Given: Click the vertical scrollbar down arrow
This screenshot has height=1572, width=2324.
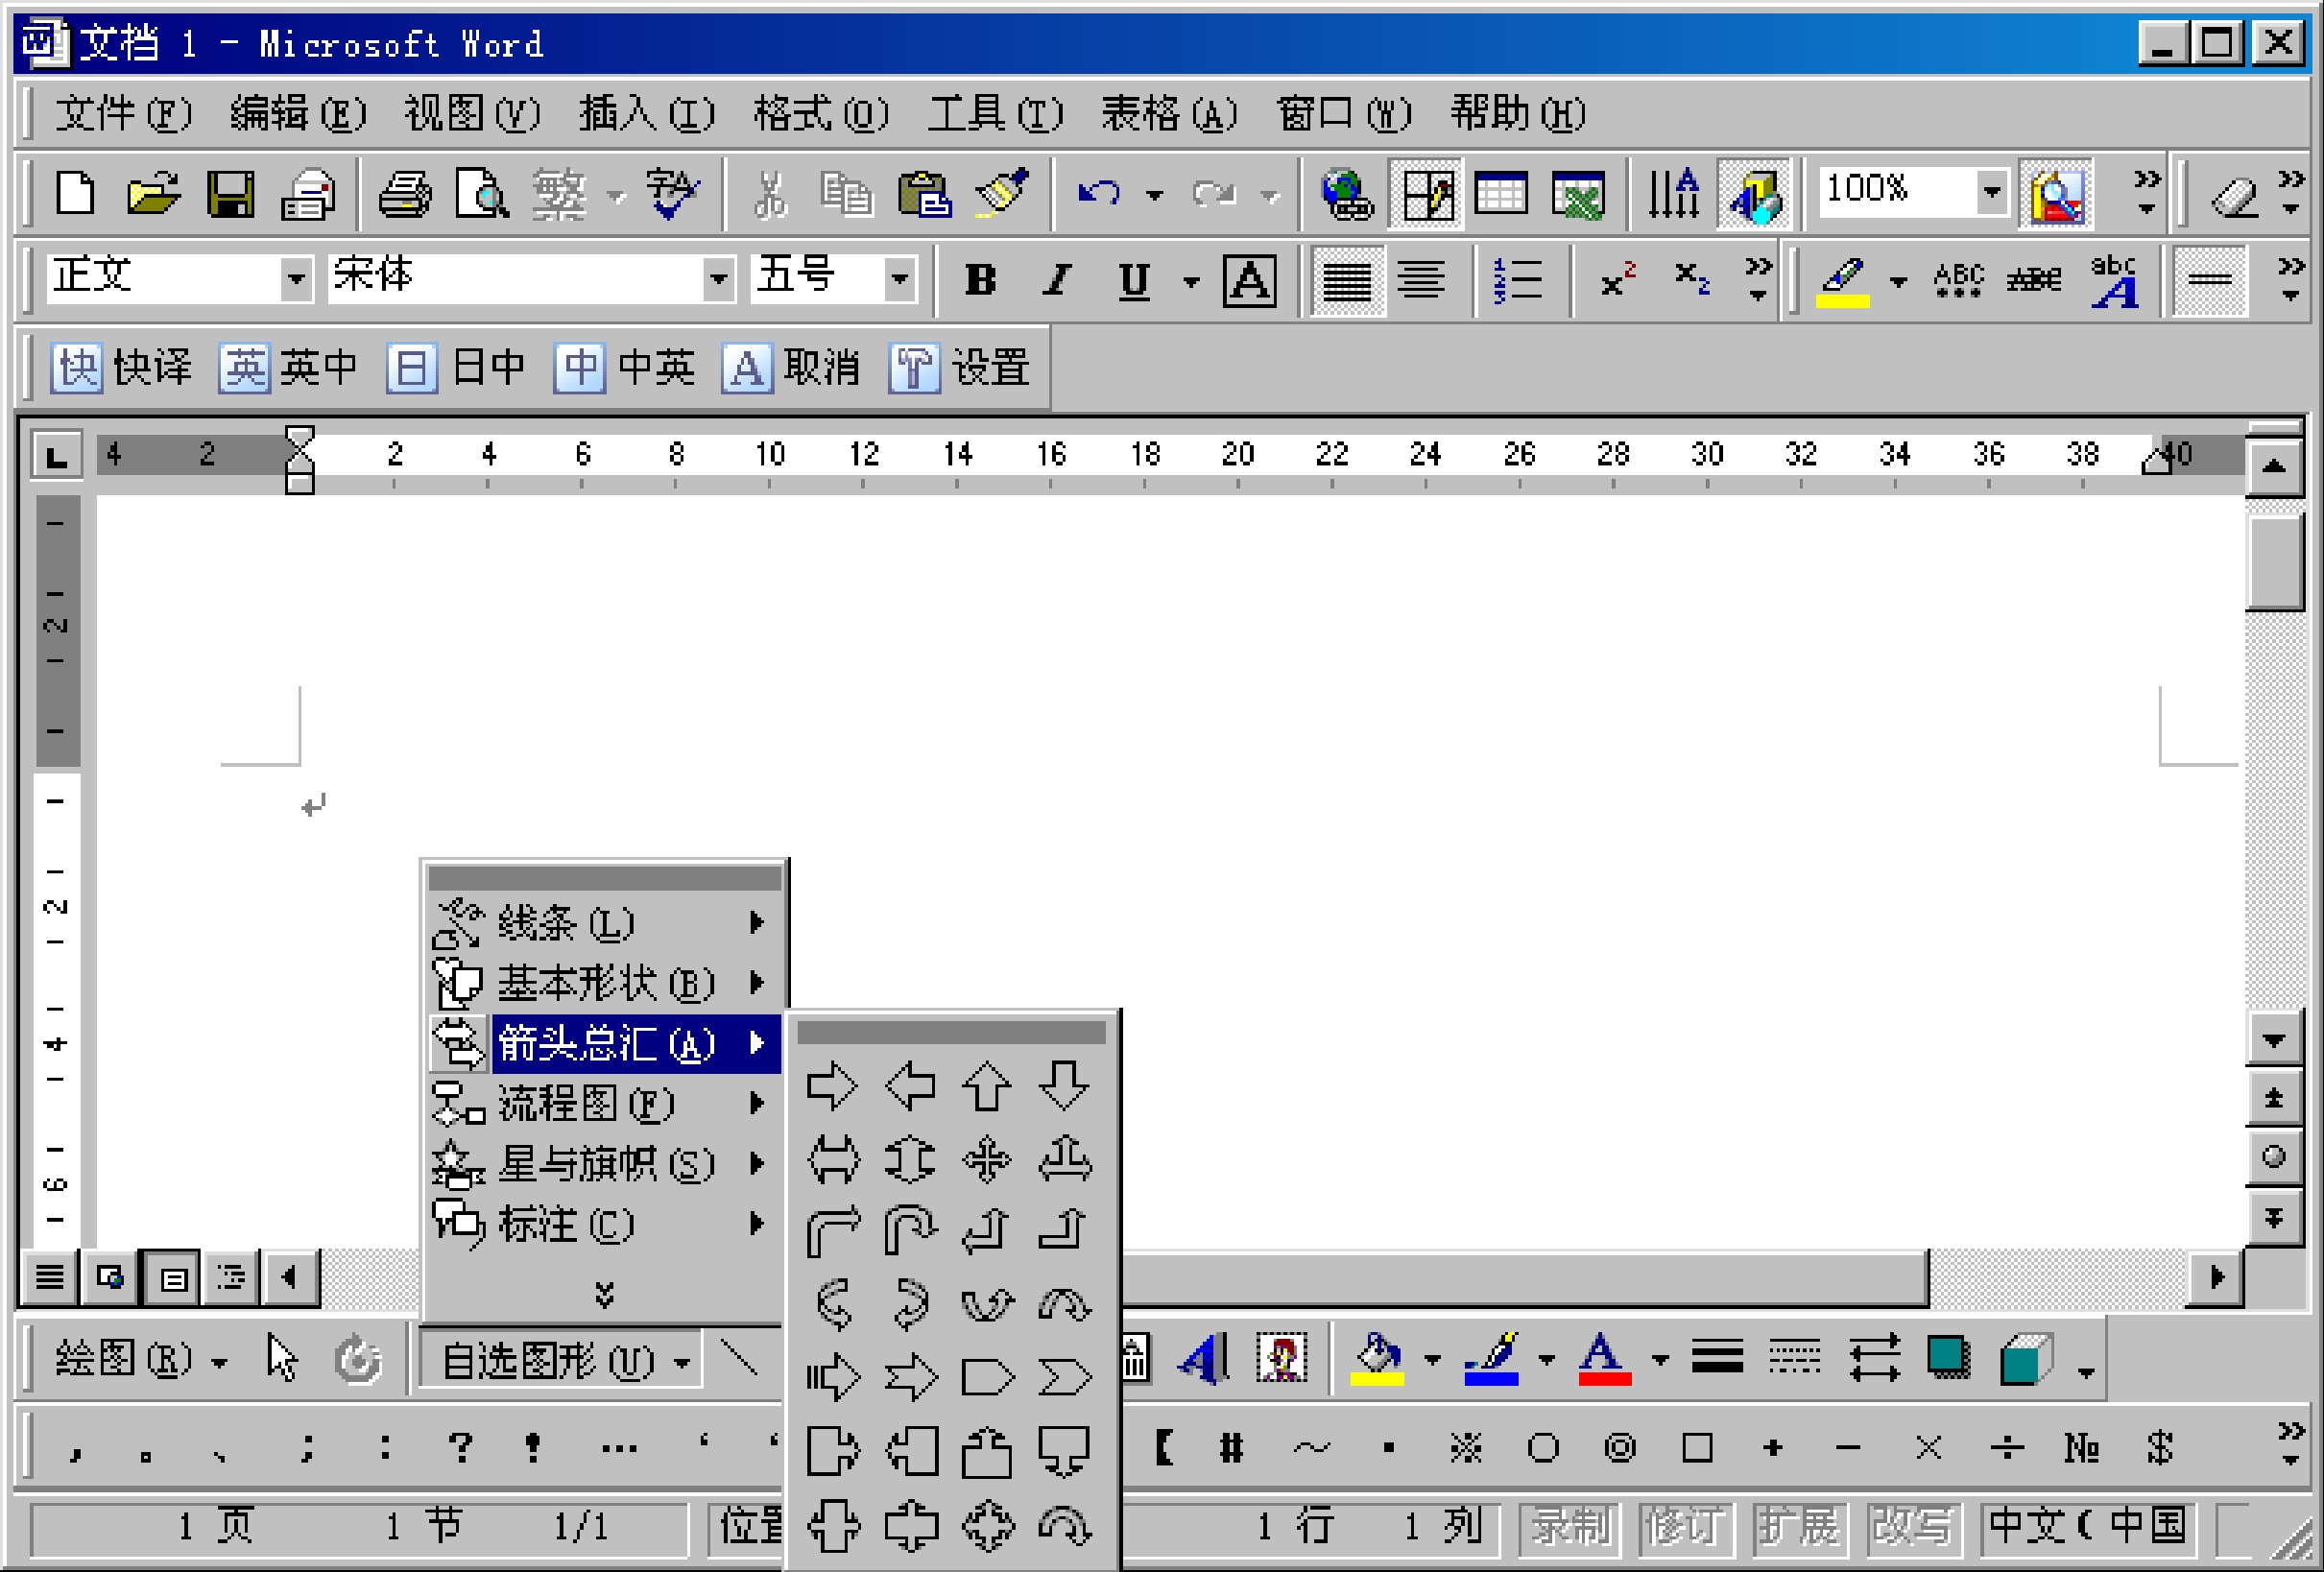Looking at the screenshot, I should click(x=2274, y=1041).
